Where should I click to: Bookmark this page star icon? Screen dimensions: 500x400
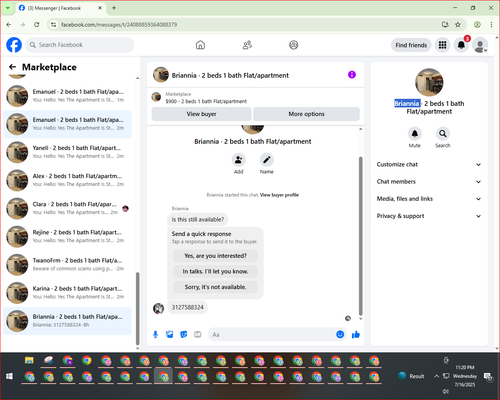(458, 24)
